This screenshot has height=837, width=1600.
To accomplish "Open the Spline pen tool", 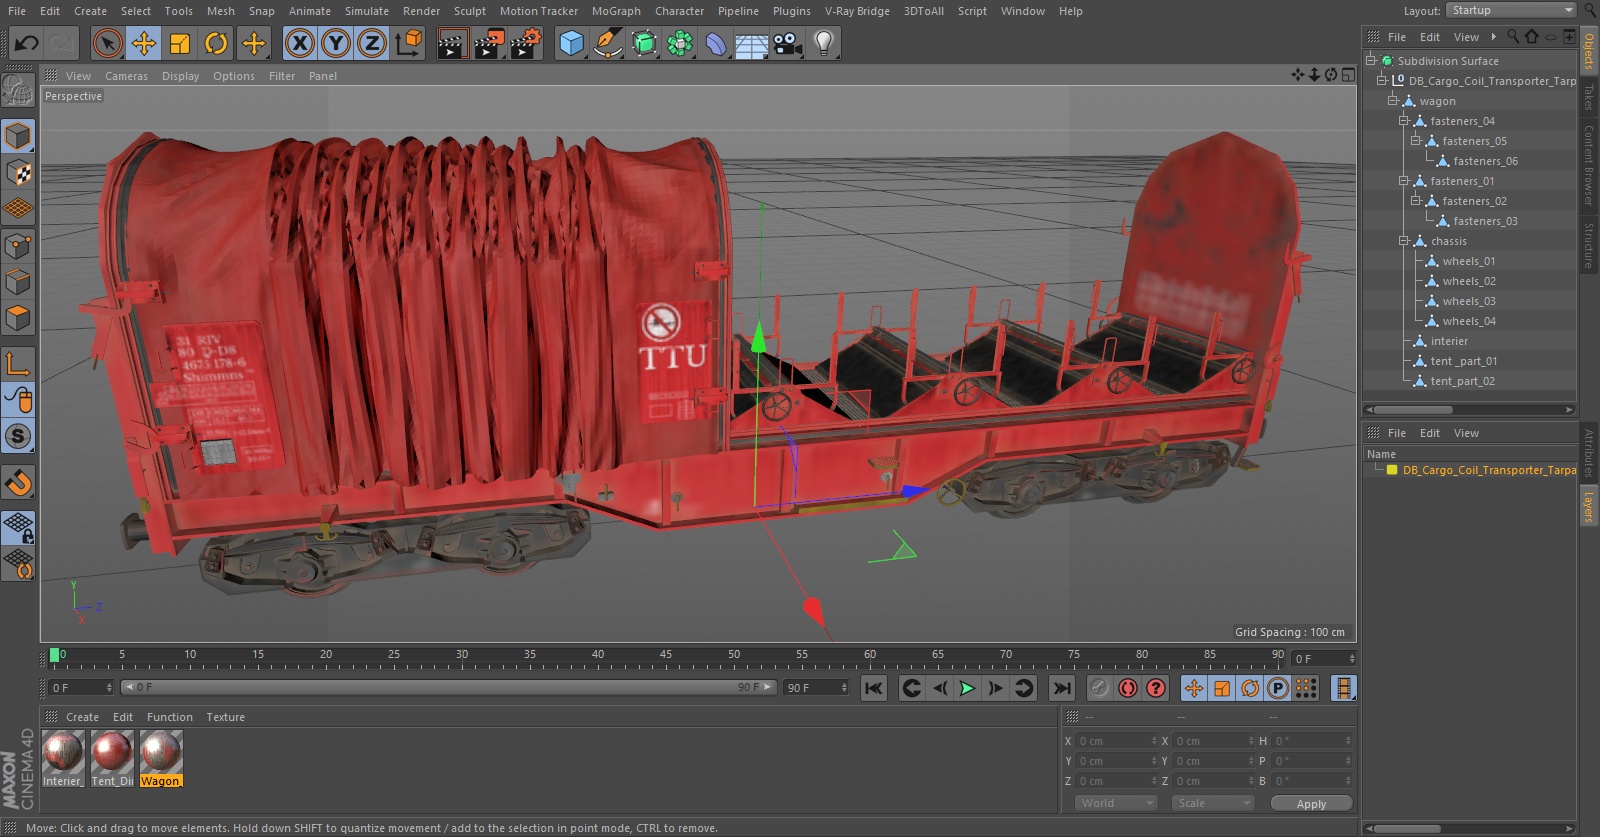I will click(x=607, y=43).
